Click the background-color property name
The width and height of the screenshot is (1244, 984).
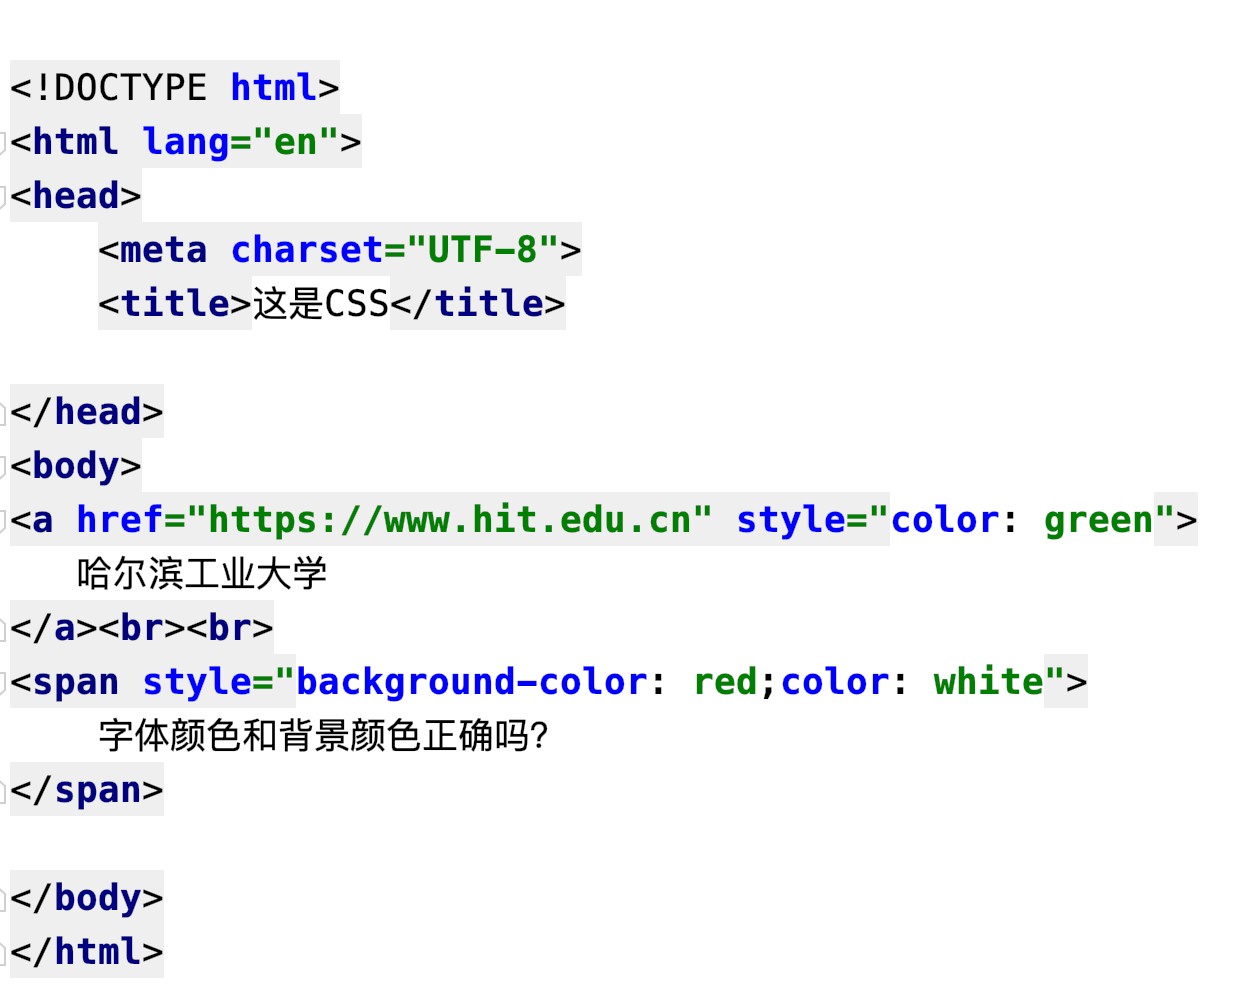point(472,682)
